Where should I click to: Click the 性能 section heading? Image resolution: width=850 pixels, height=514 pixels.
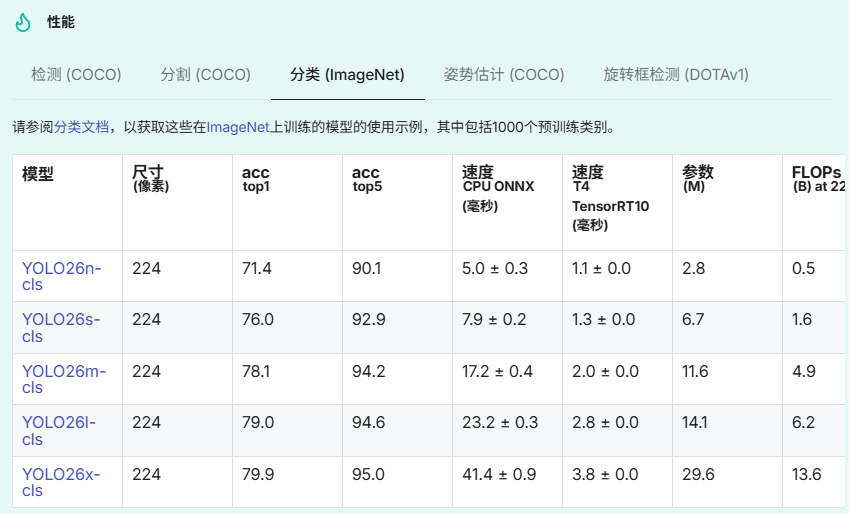point(61,22)
